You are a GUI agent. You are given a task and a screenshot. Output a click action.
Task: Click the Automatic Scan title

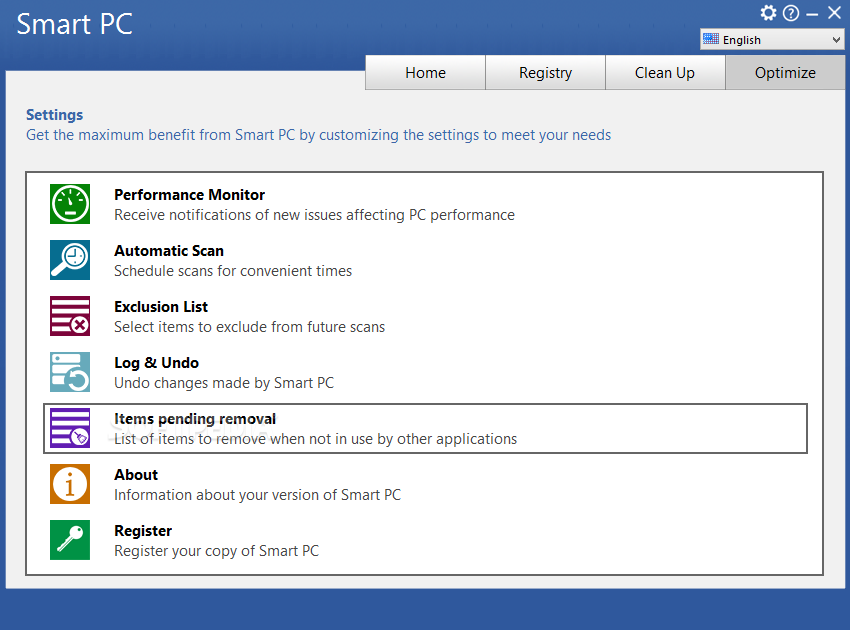169,251
